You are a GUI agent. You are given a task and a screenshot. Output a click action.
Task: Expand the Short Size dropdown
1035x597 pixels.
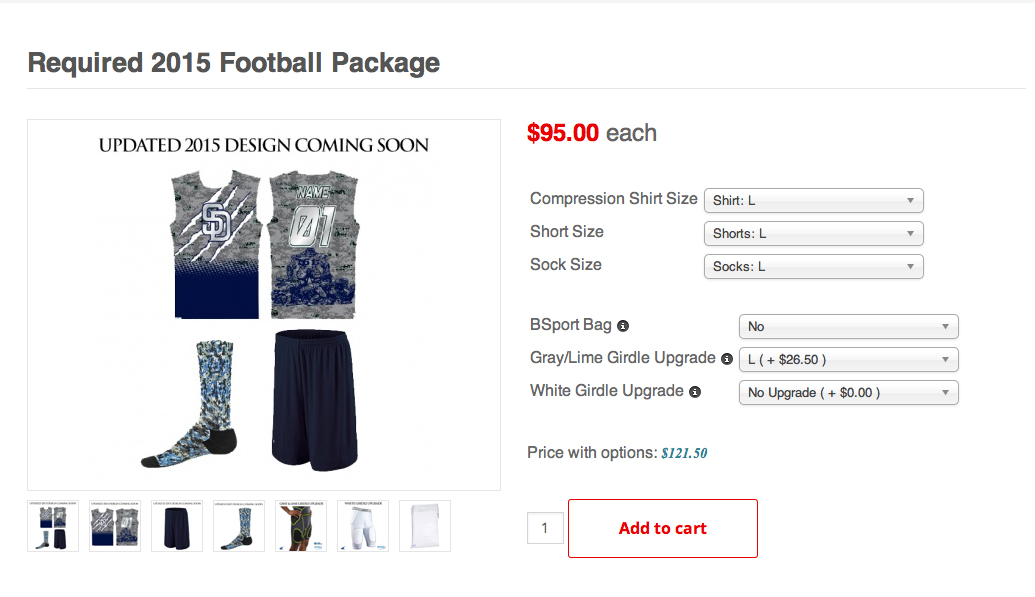[813, 233]
